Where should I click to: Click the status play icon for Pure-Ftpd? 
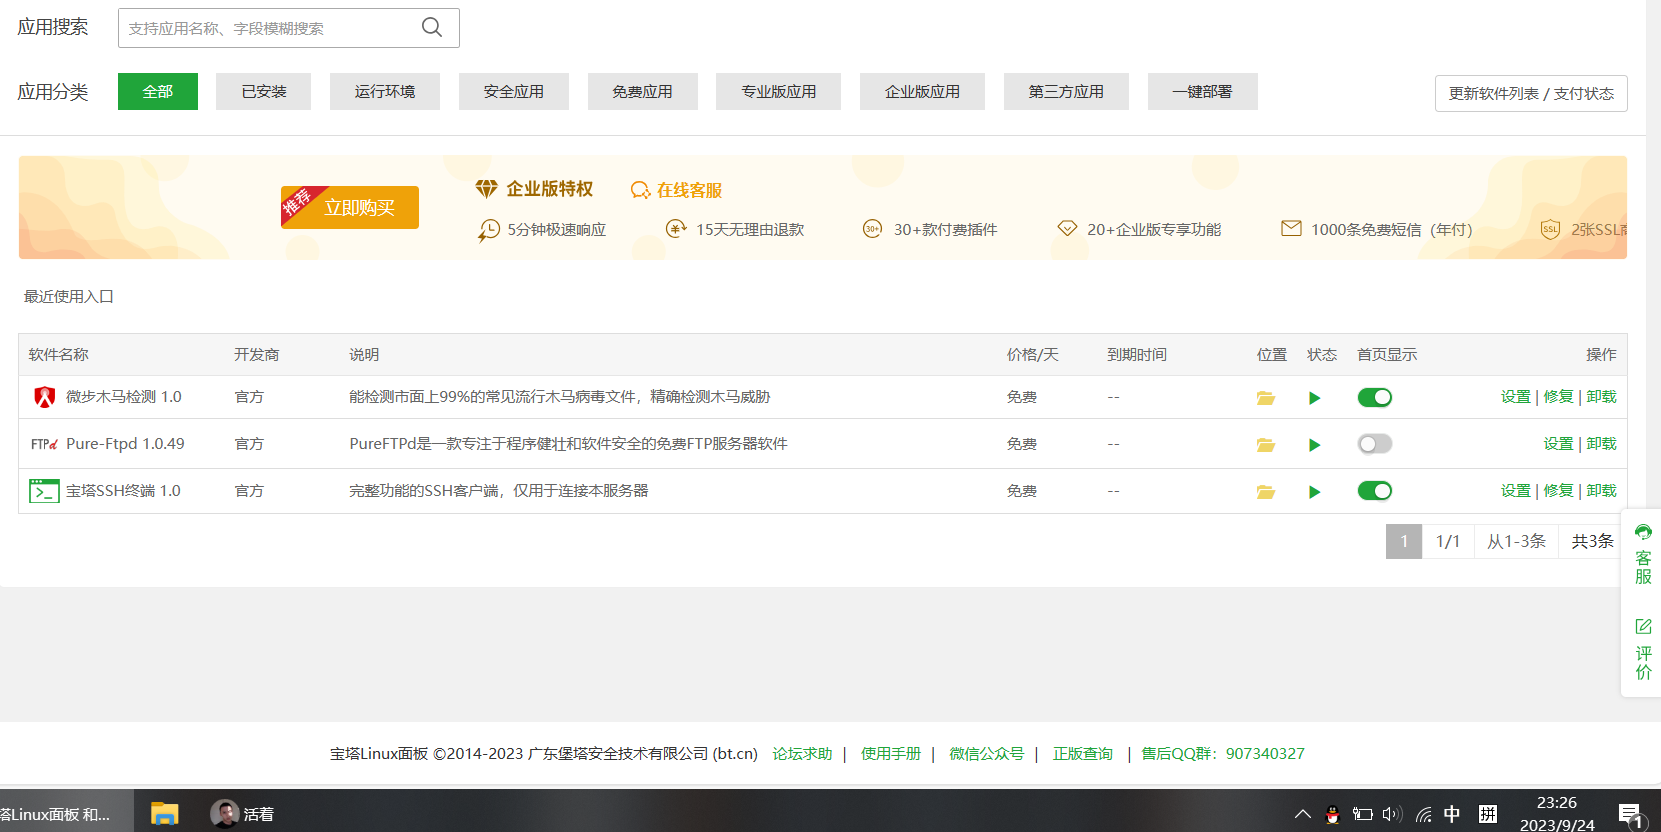(x=1315, y=445)
